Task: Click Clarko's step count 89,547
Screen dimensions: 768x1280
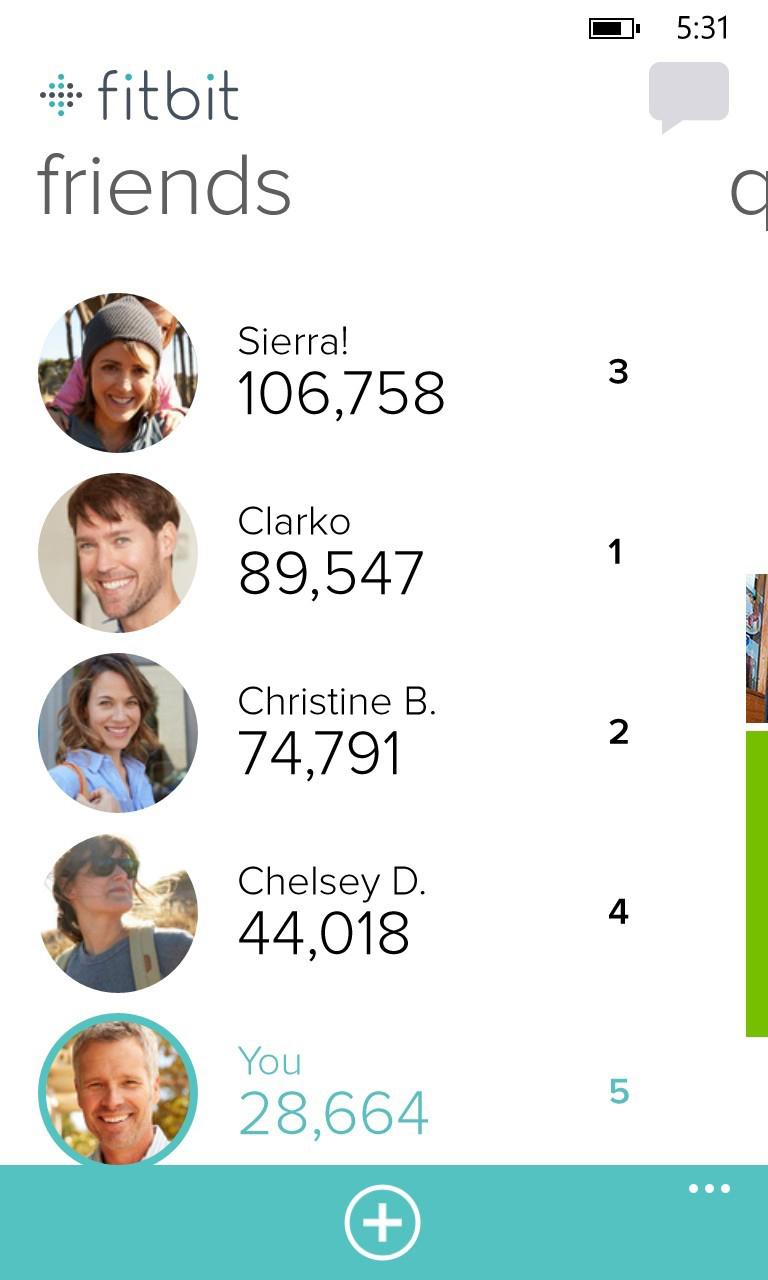Action: tap(331, 574)
